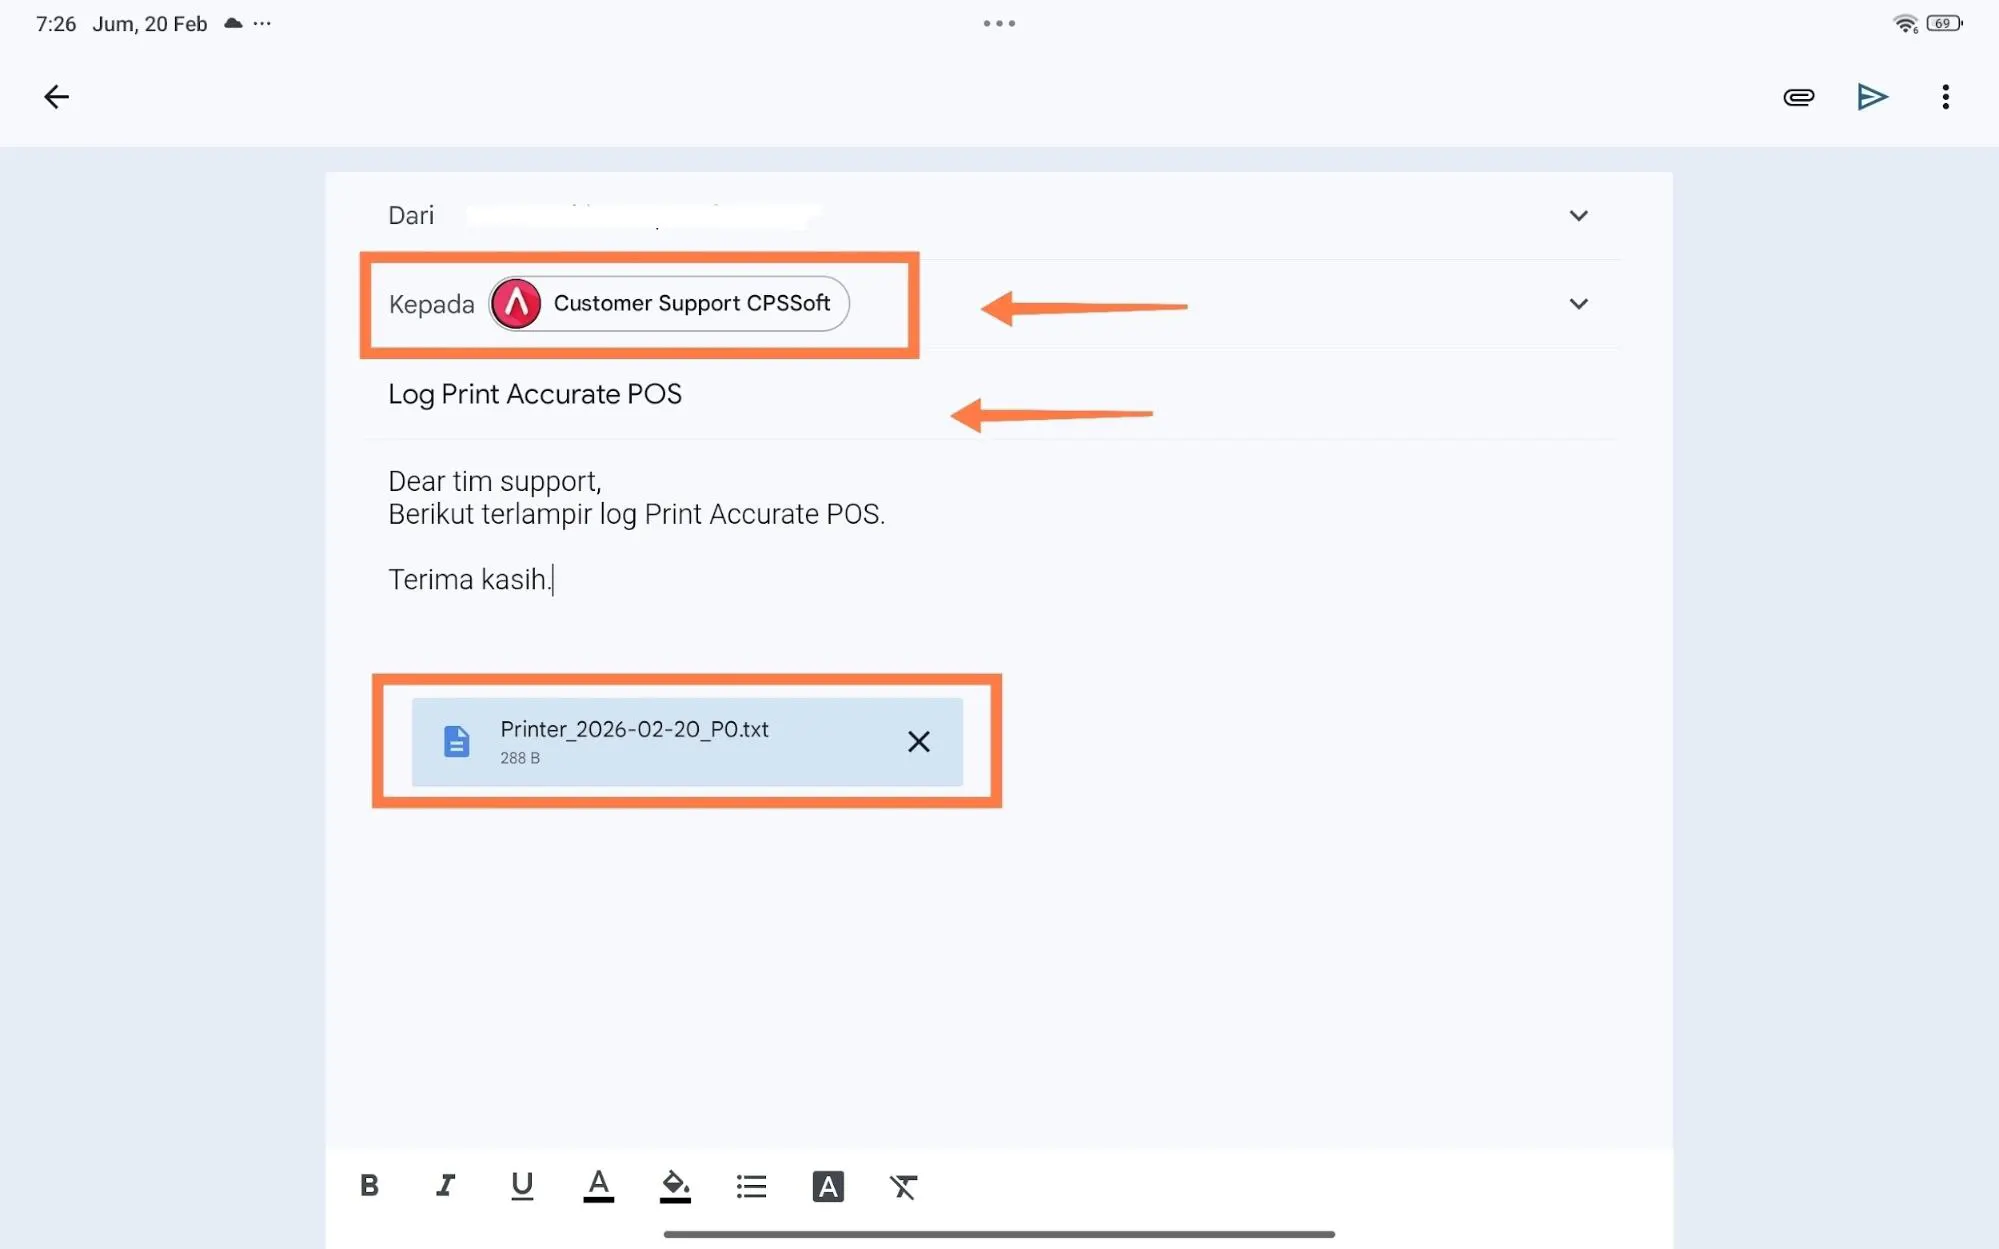1999x1249 pixels.
Task: Remove the Printer_2026-02-20_PO.txt attachment
Action: 918,742
